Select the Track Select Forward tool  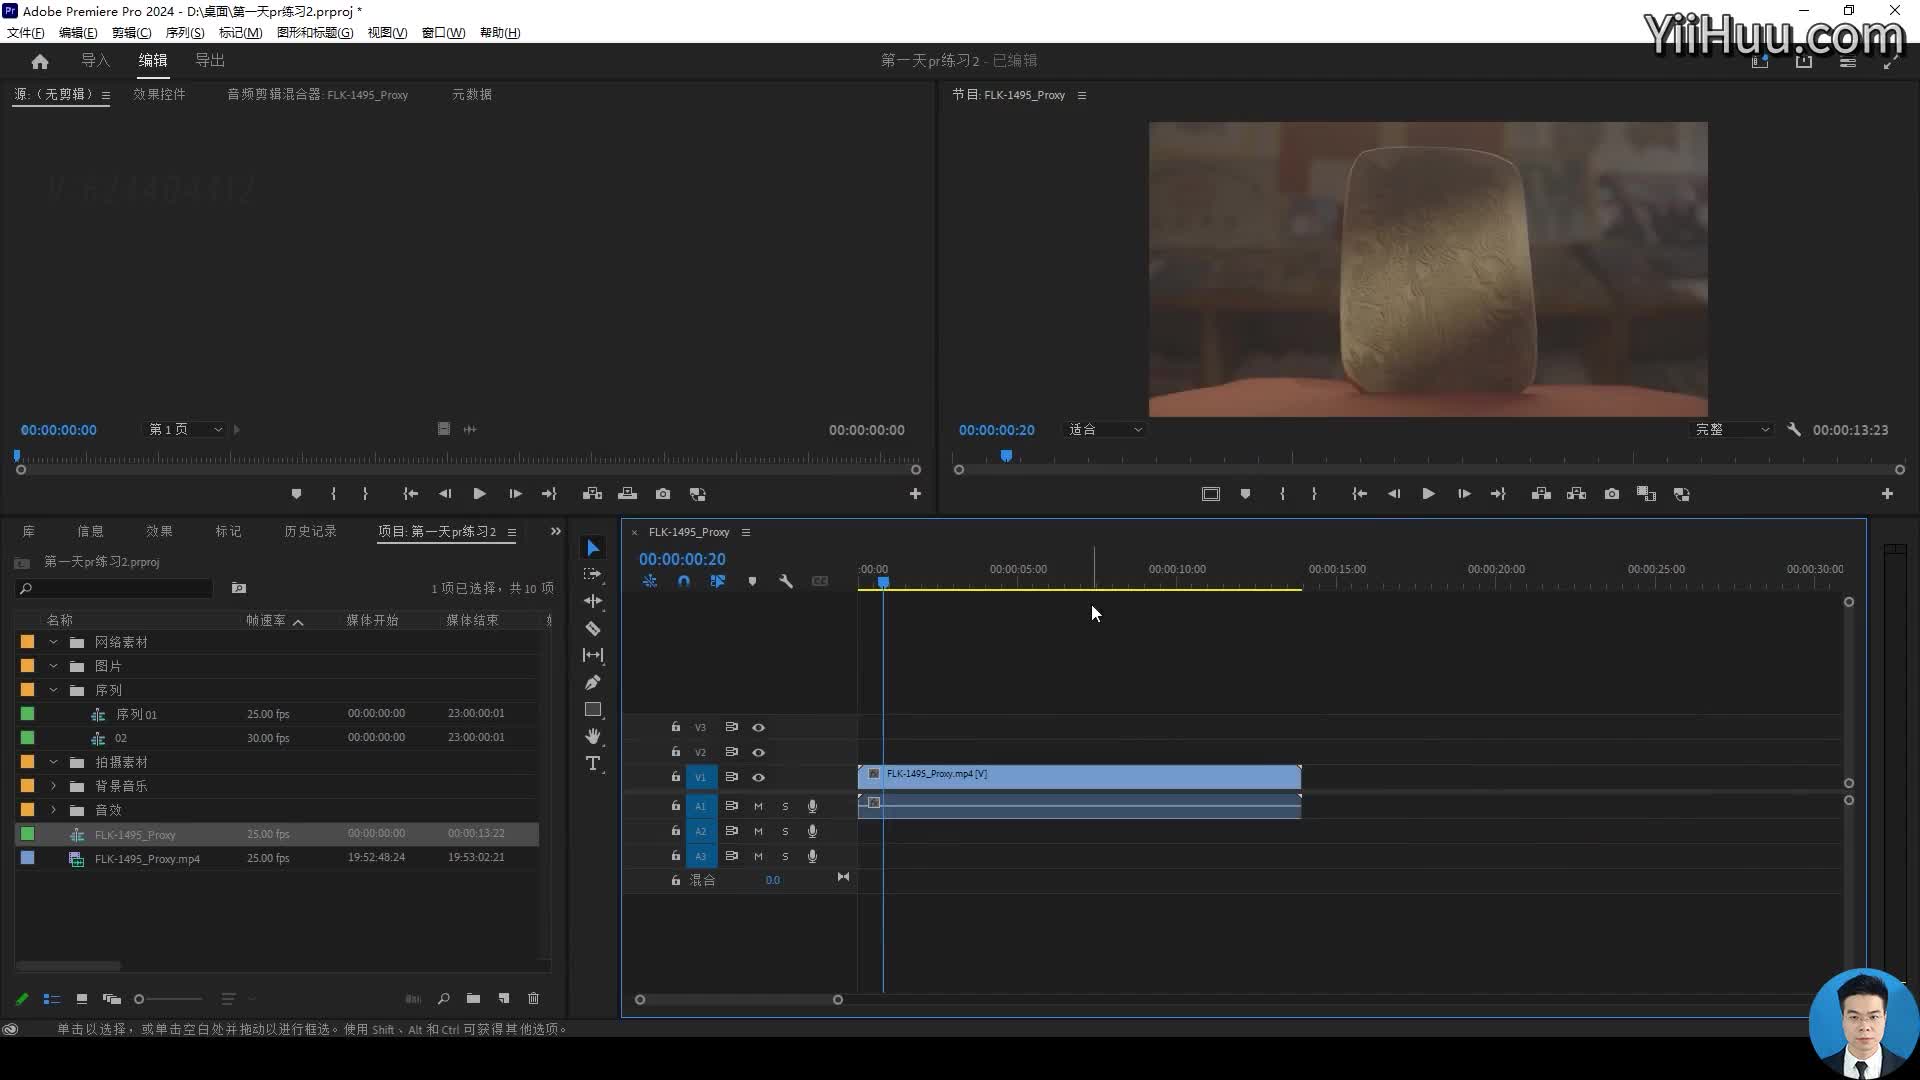593,574
